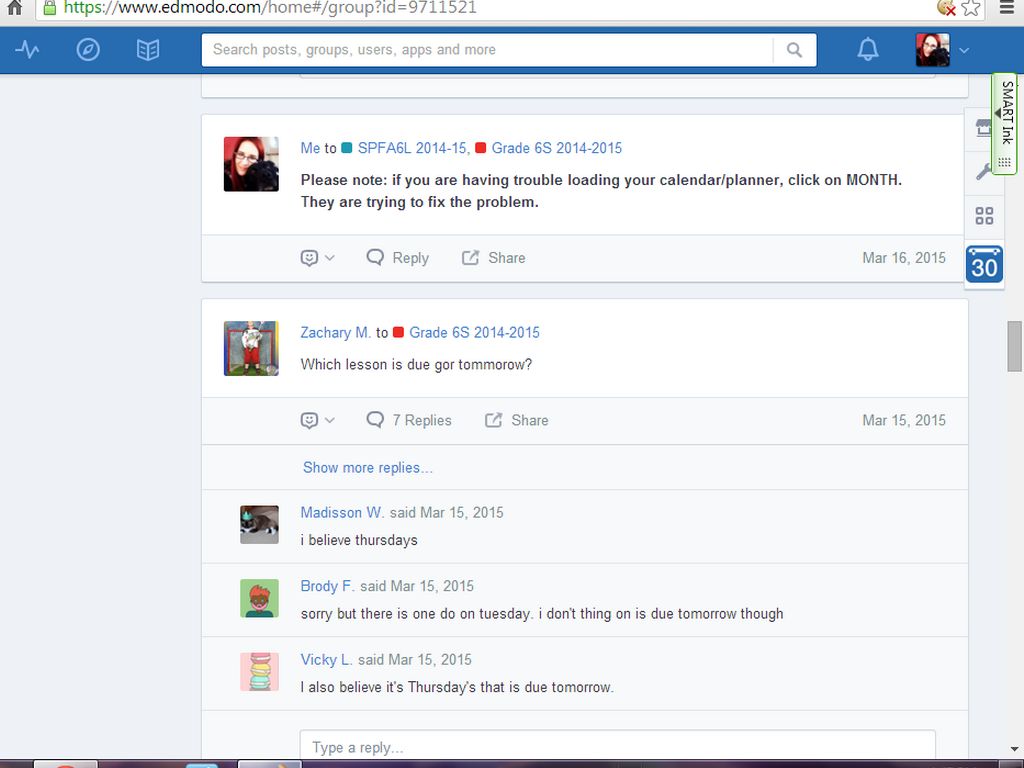Screen dimensions: 1024x768
Task: Share Zachary M.'s post
Action: (517, 421)
